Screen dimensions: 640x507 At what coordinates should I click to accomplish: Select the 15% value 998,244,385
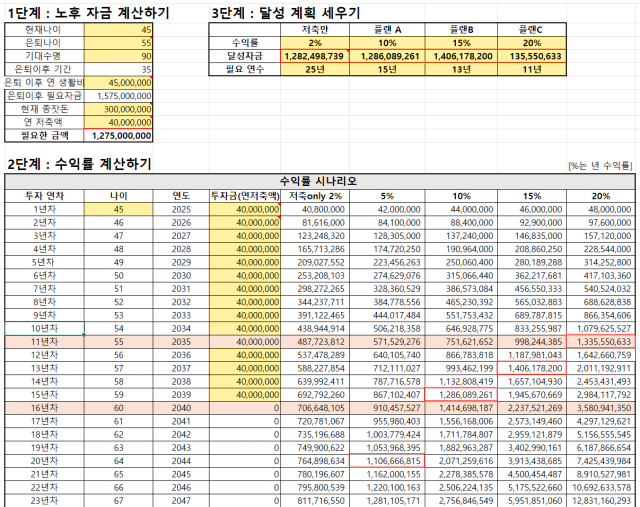click(532, 342)
